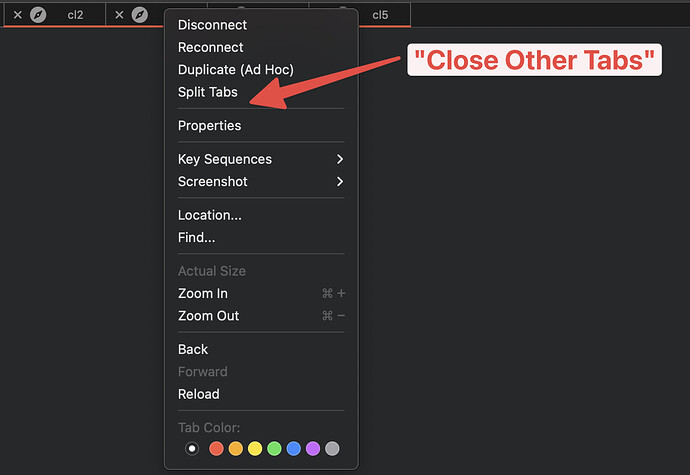The image size is (690, 475).
Task: Select the purple tab color
Action: click(x=313, y=449)
